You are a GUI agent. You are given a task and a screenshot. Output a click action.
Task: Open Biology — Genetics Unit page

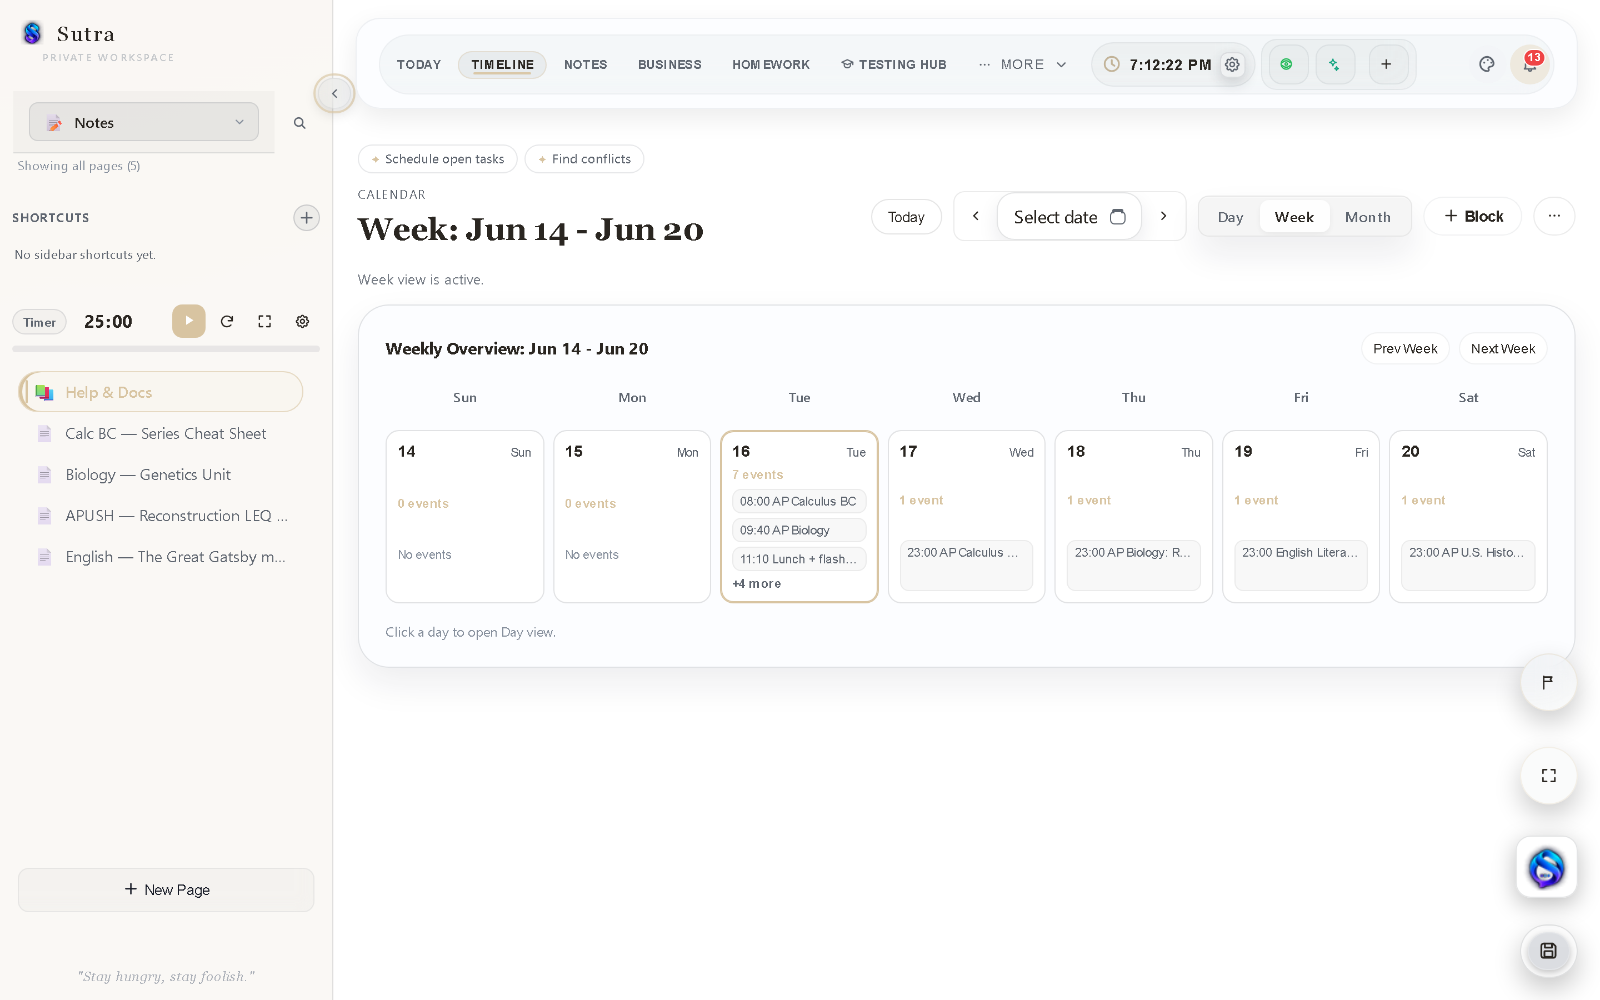(x=148, y=474)
